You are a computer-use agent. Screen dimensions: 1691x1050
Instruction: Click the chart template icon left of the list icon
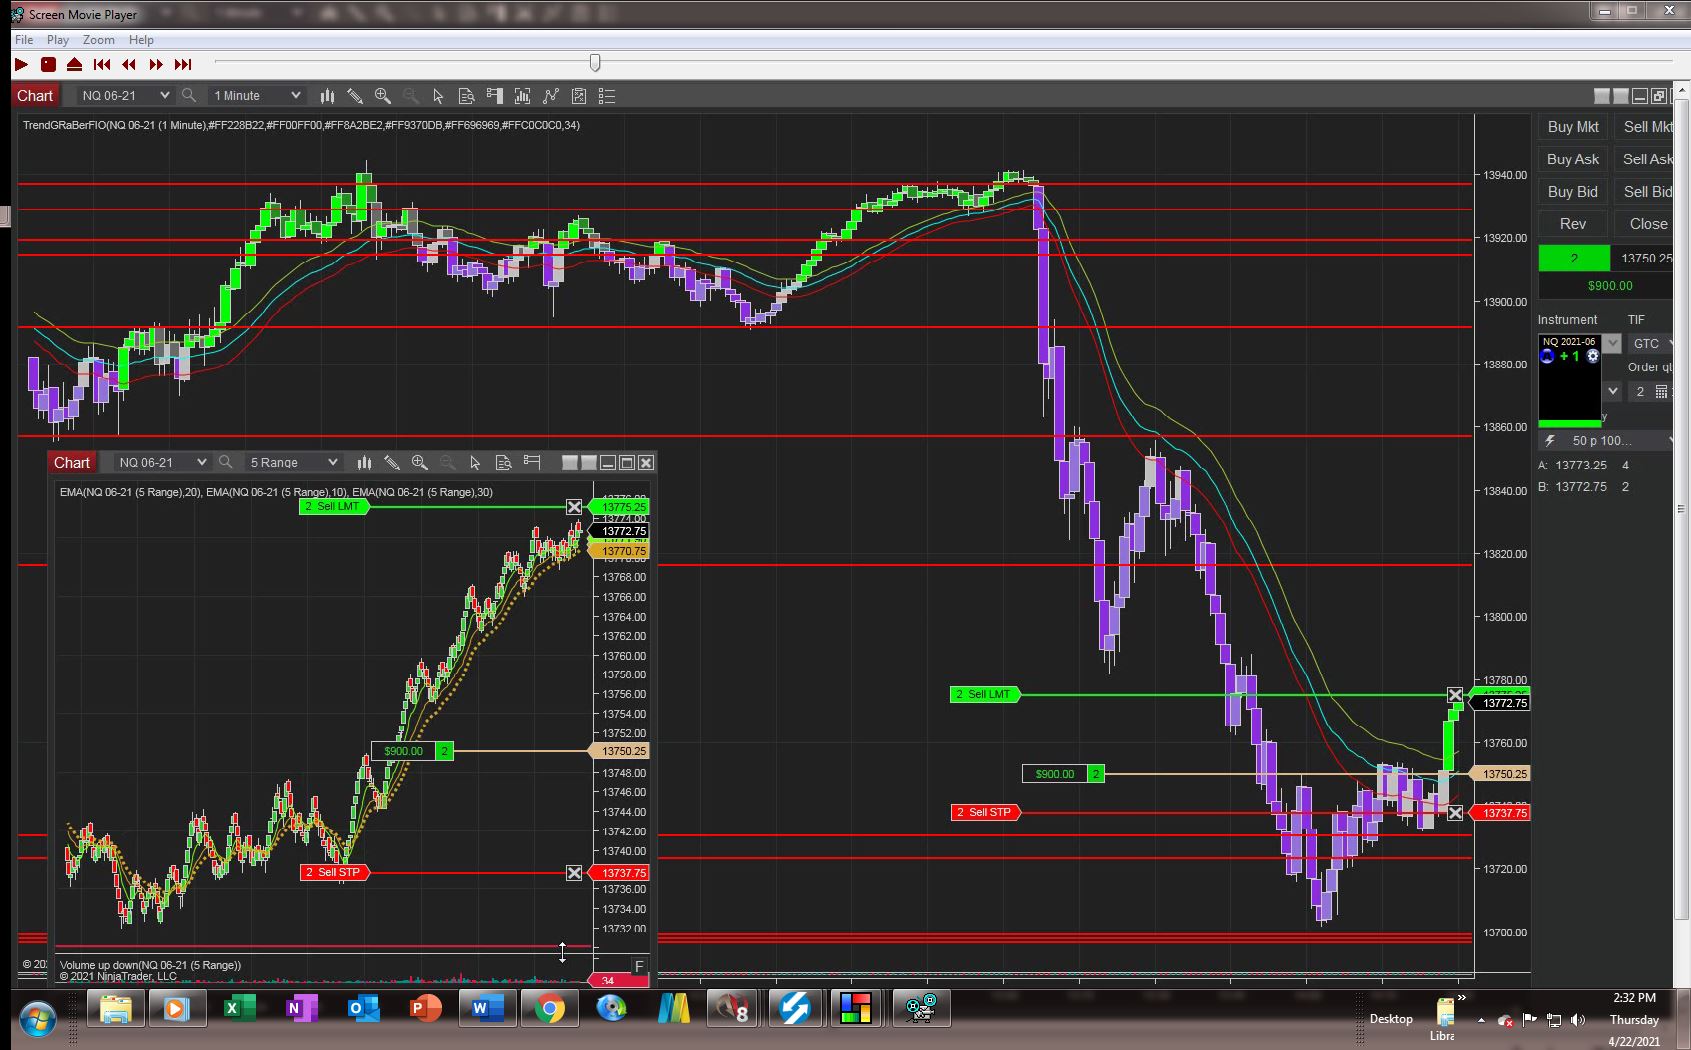pos(579,96)
